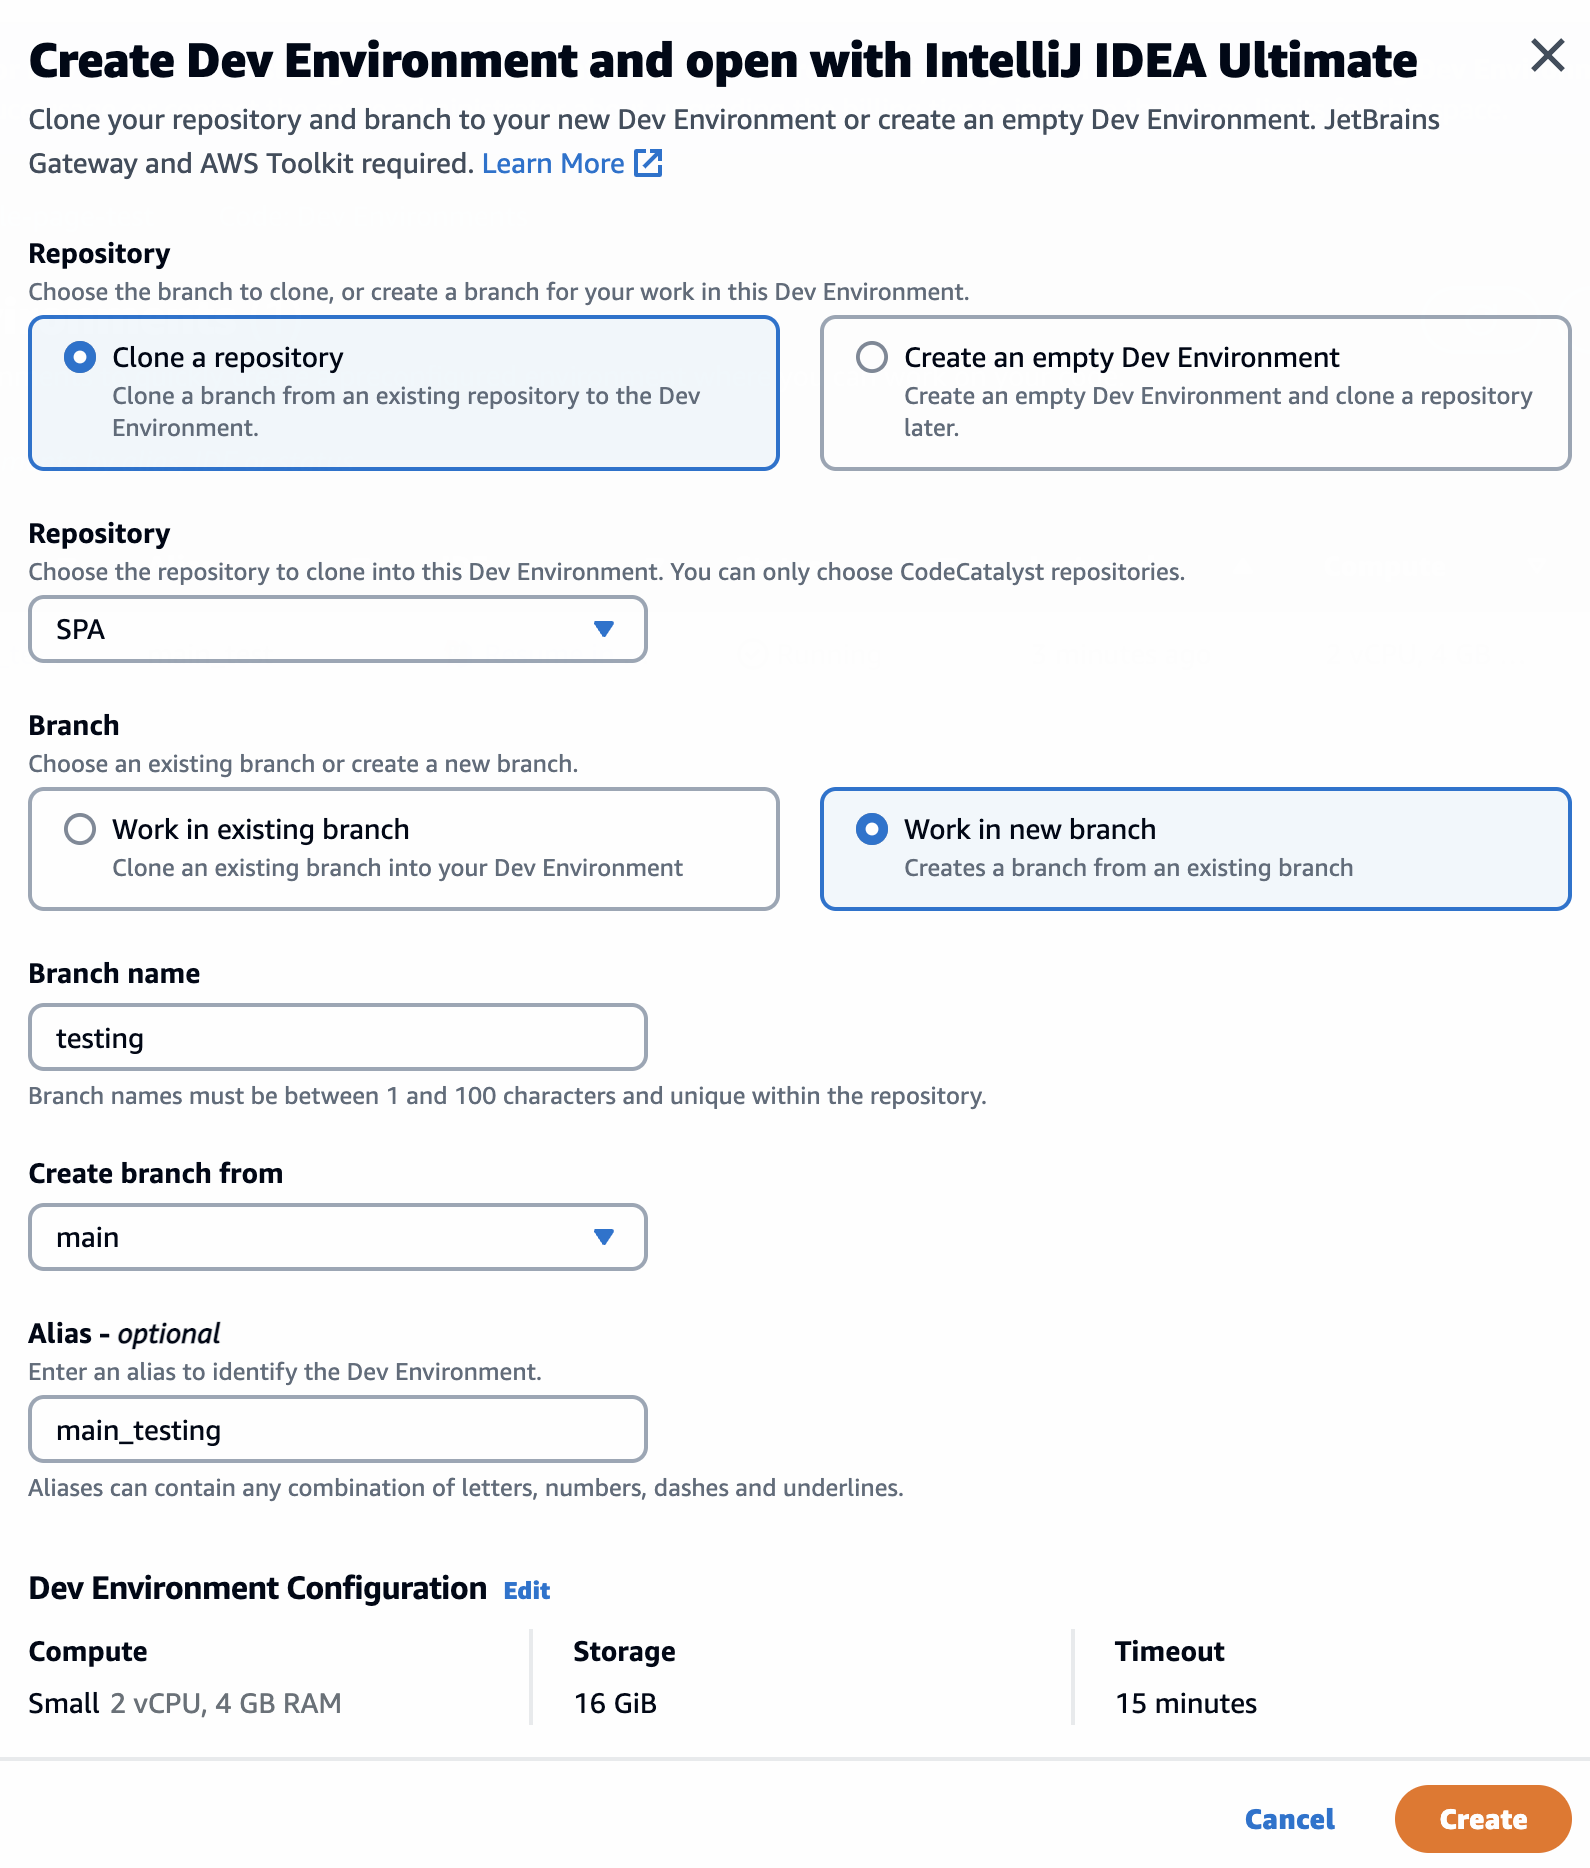Click the Branch name field containing testing
The image size is (1590, 1868).
[337, 1037]
